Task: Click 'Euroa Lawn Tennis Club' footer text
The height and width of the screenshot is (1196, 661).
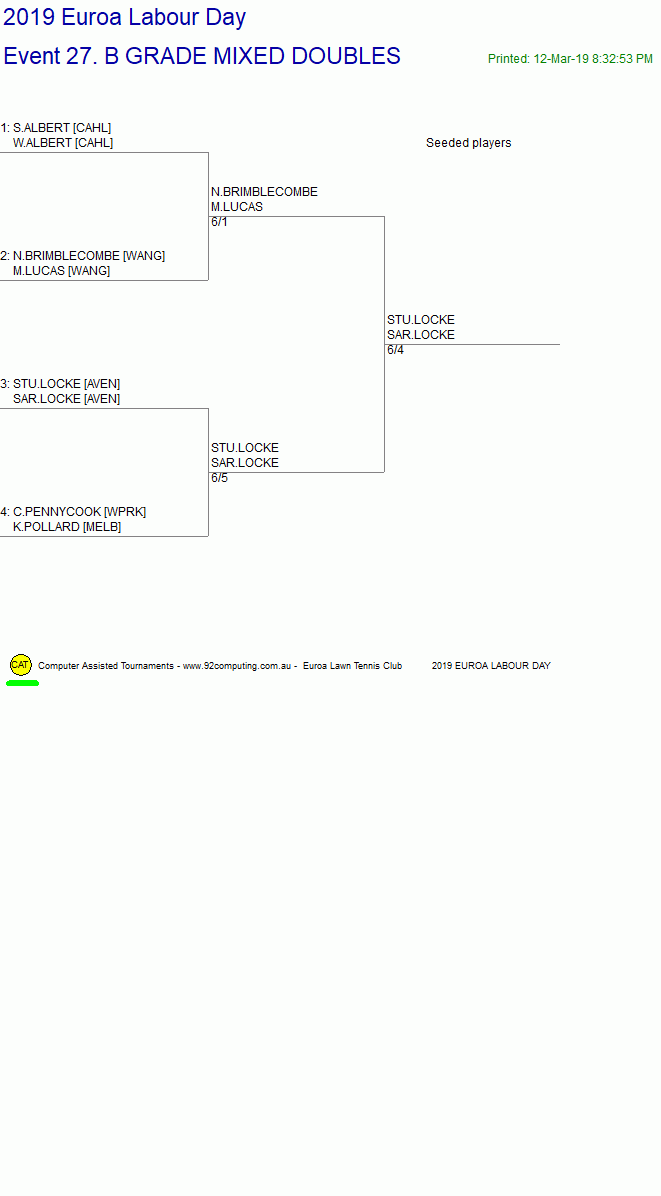Action: 352,666
